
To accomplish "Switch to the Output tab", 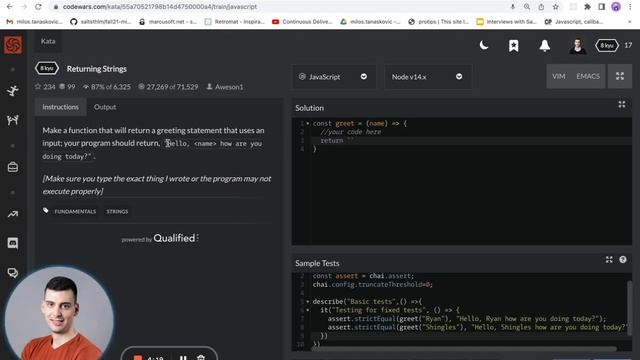I will pos(105,107).
